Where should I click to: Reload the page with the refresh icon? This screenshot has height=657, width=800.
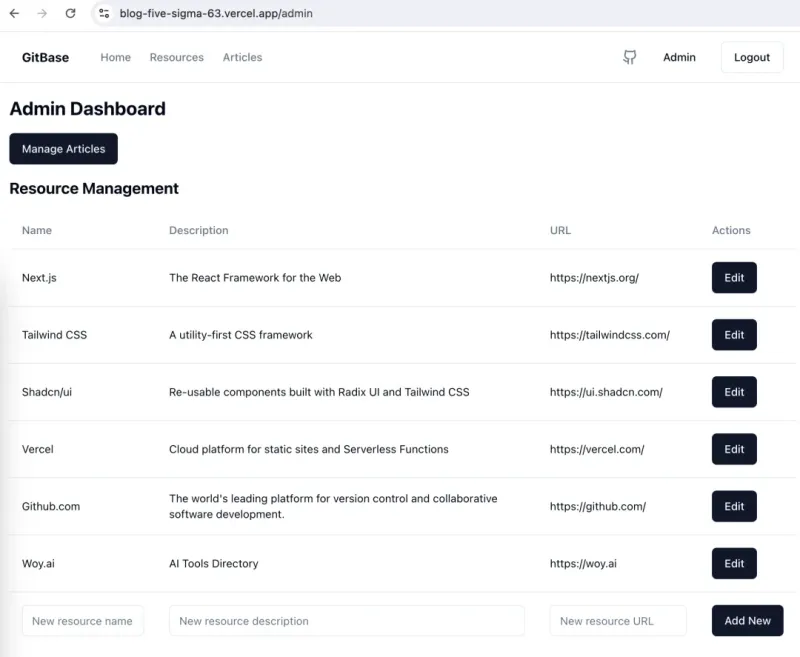(x=70, y=13)
